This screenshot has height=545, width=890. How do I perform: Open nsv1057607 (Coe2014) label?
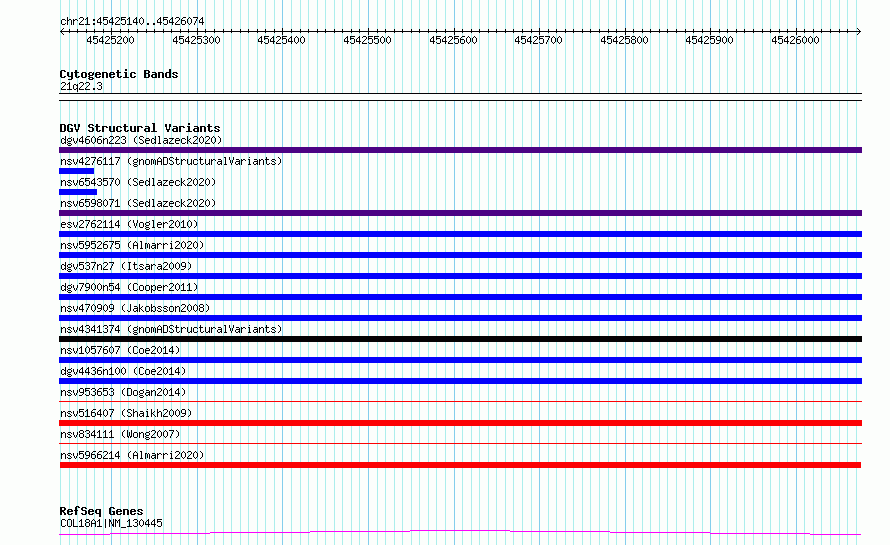(120, 350)
